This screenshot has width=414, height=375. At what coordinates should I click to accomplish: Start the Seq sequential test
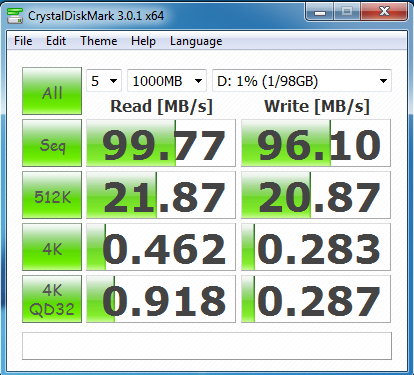coord(52,143)
